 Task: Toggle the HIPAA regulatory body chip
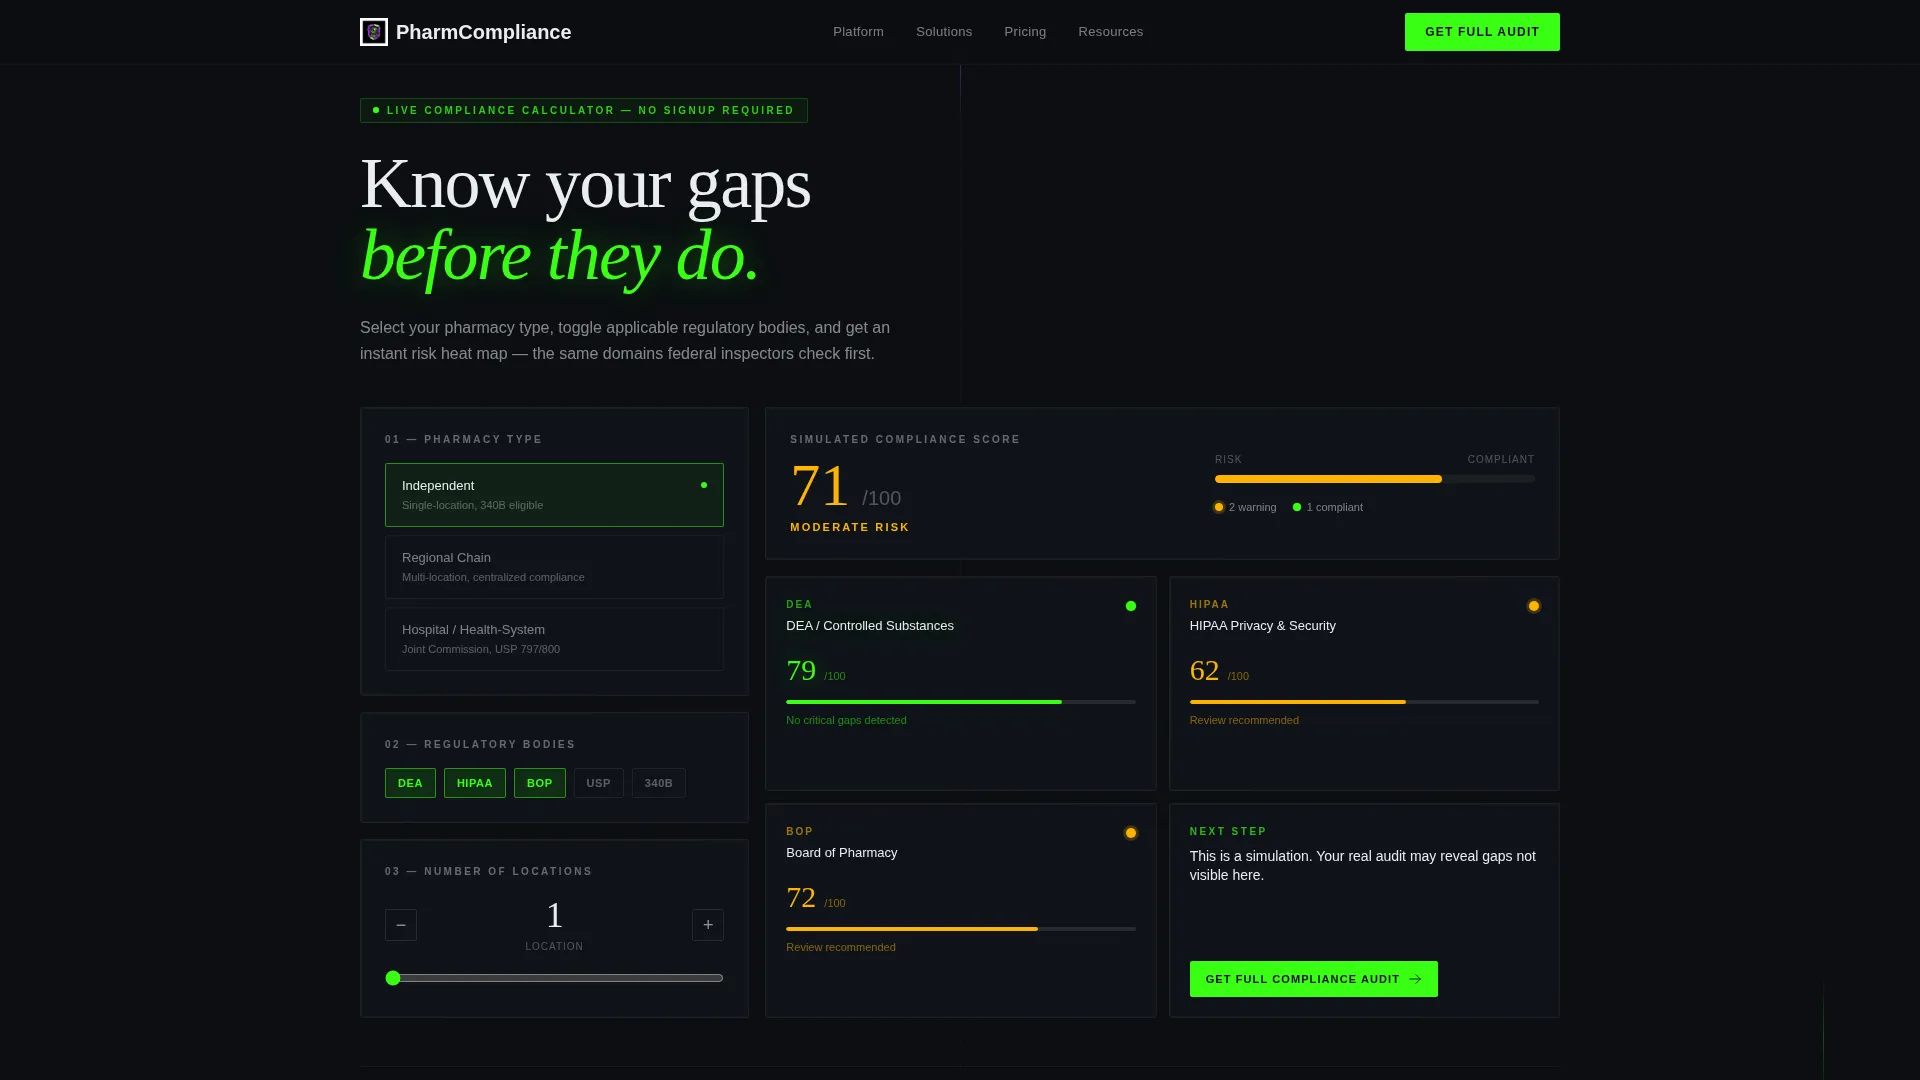coord(475,783)
